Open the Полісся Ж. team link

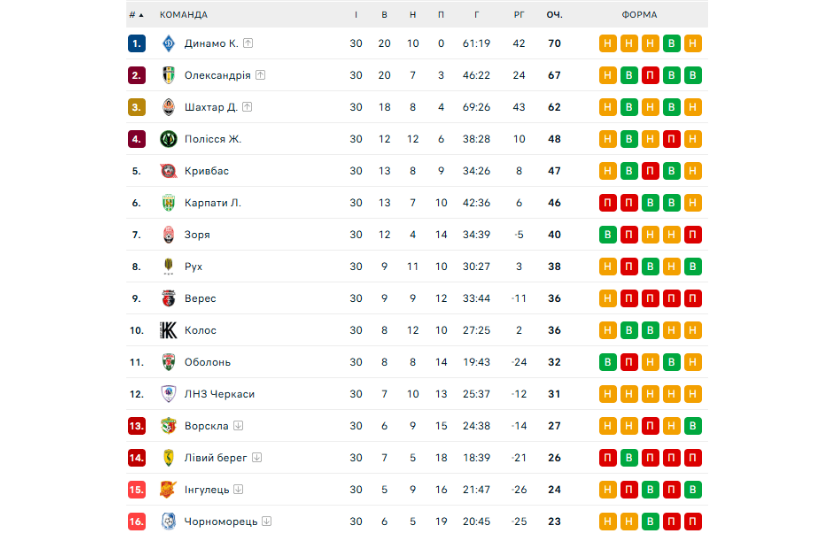[x=212, y=139]
